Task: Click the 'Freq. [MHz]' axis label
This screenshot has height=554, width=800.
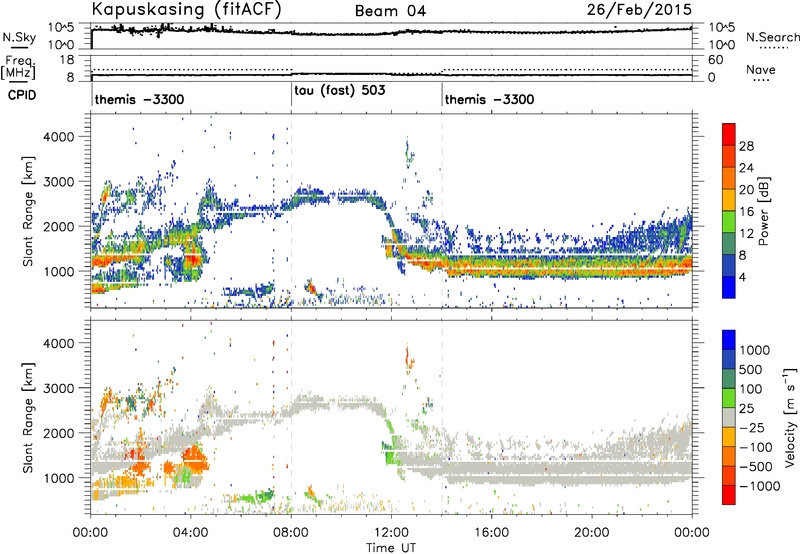Action: coord(19,68)
